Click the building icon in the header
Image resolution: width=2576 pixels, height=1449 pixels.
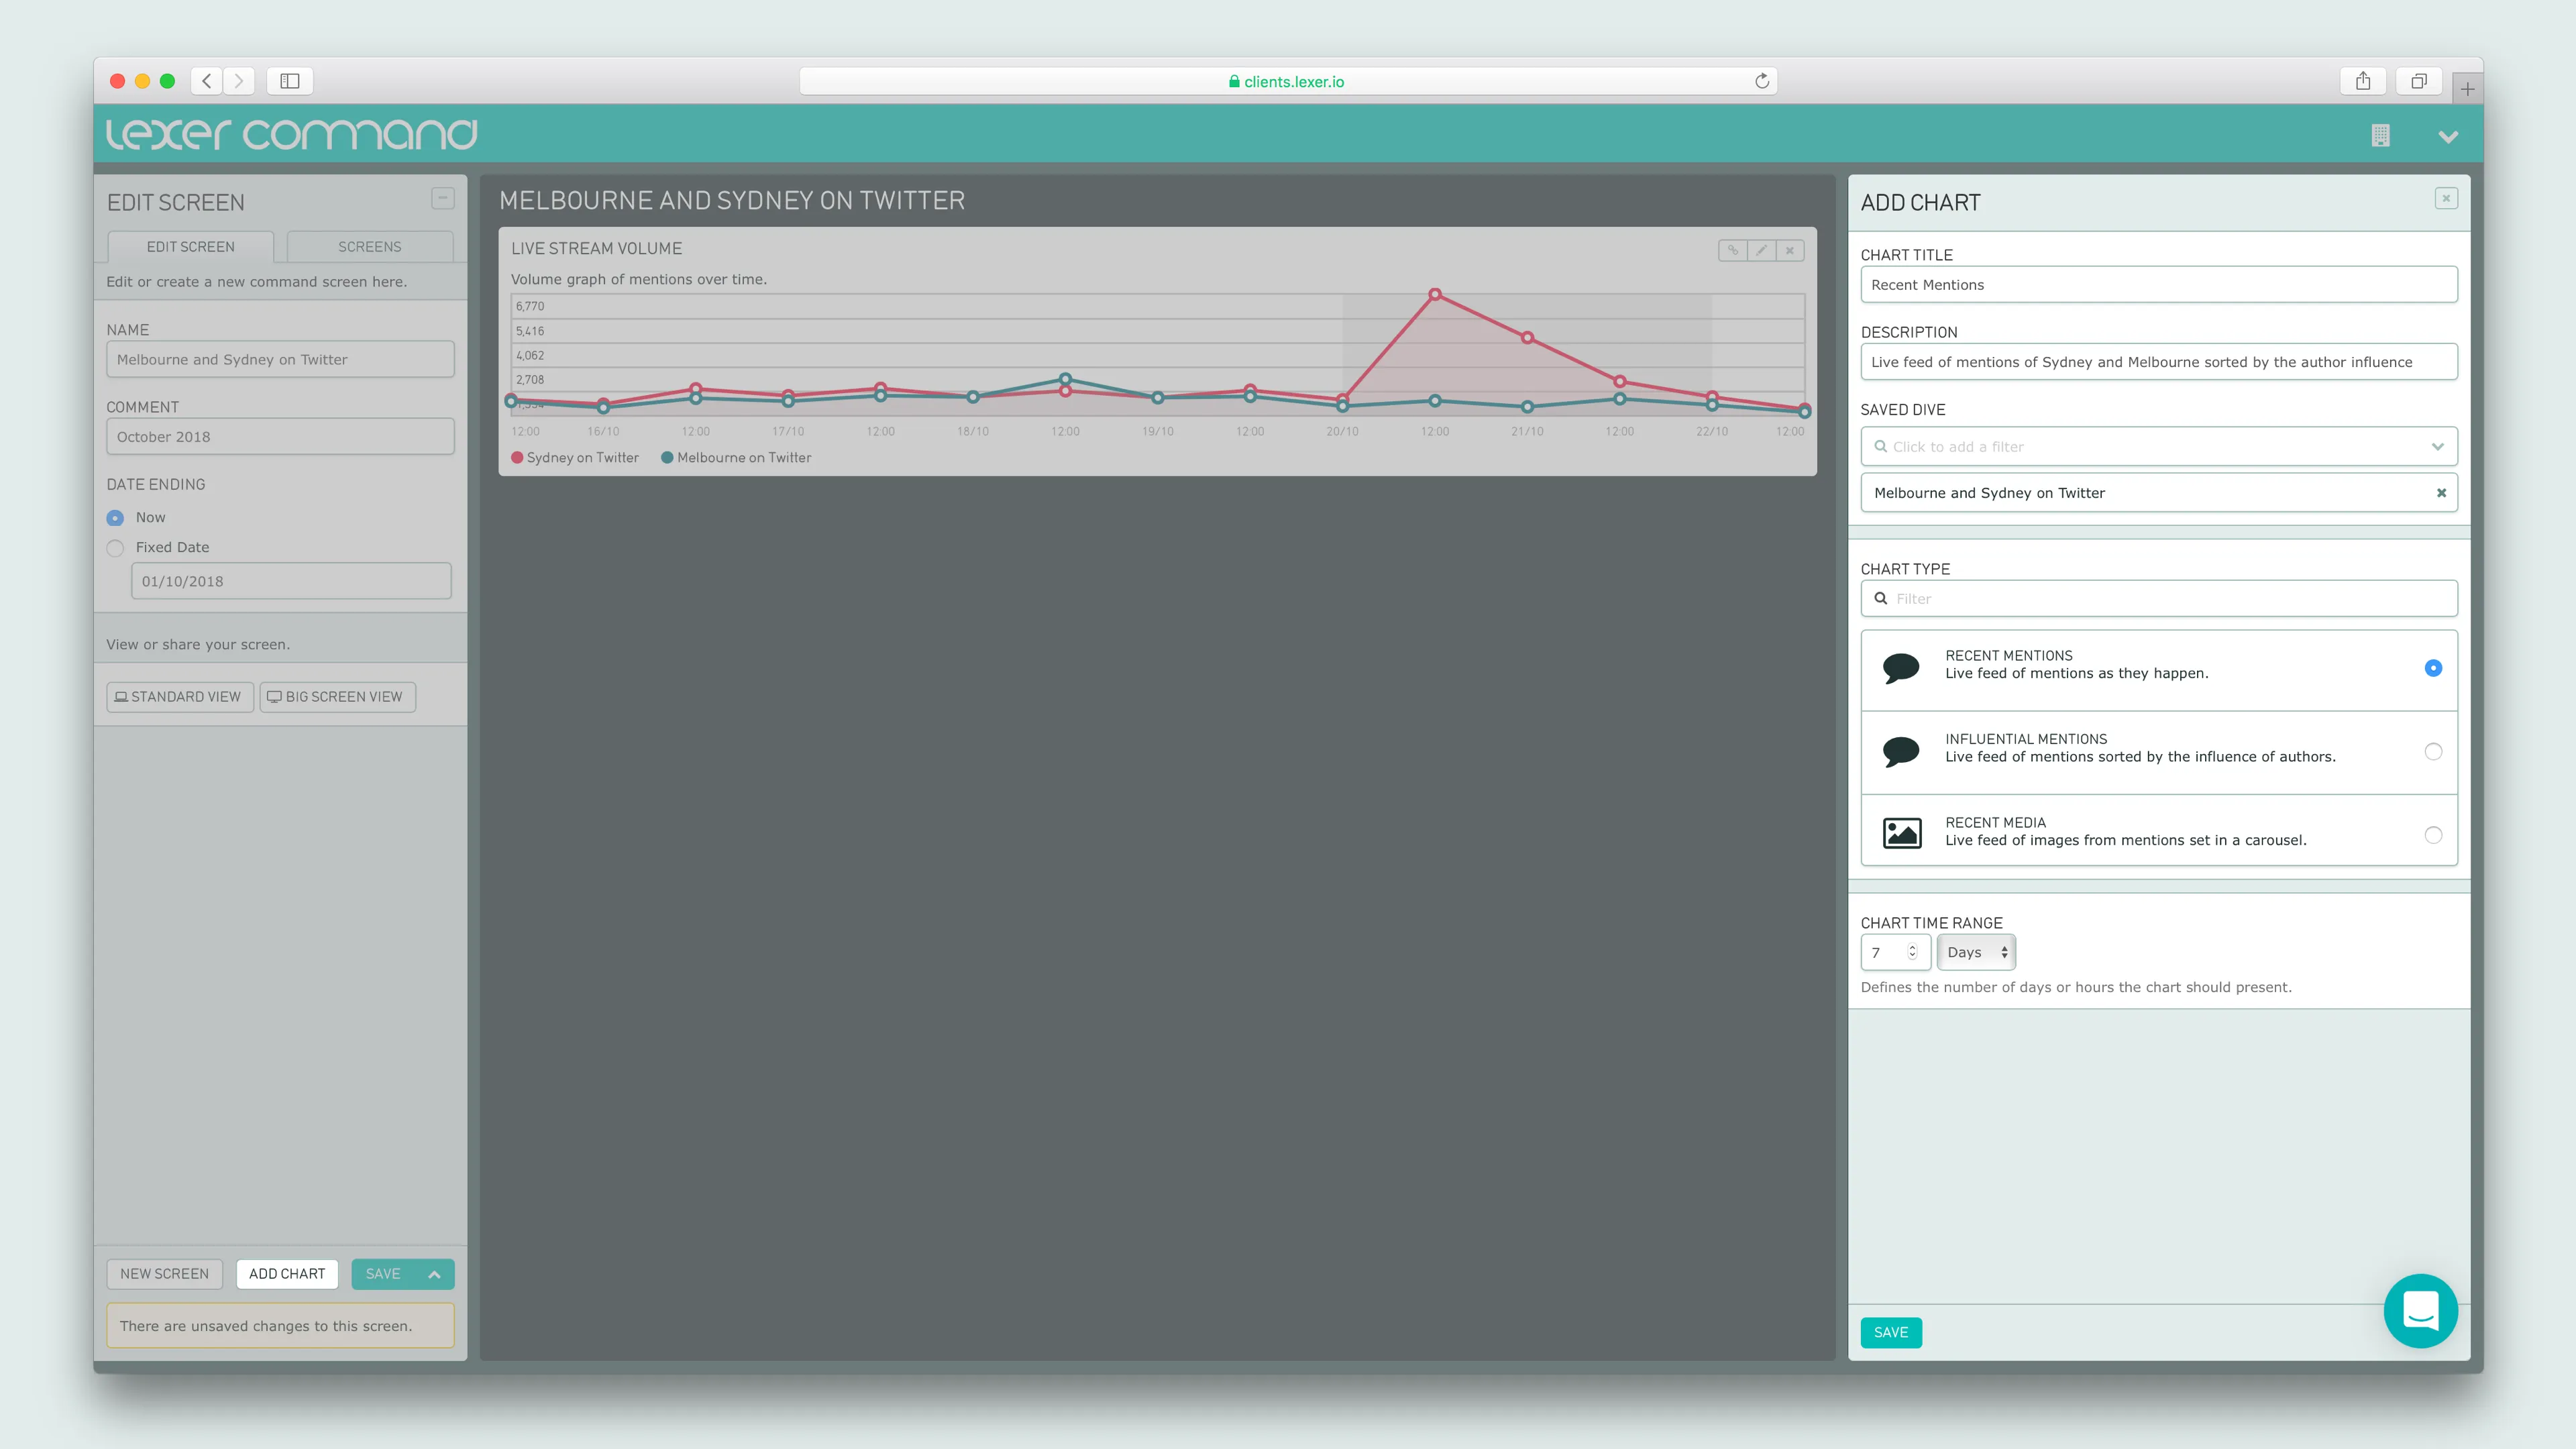pyautogui.click(x=2380, y=136)
